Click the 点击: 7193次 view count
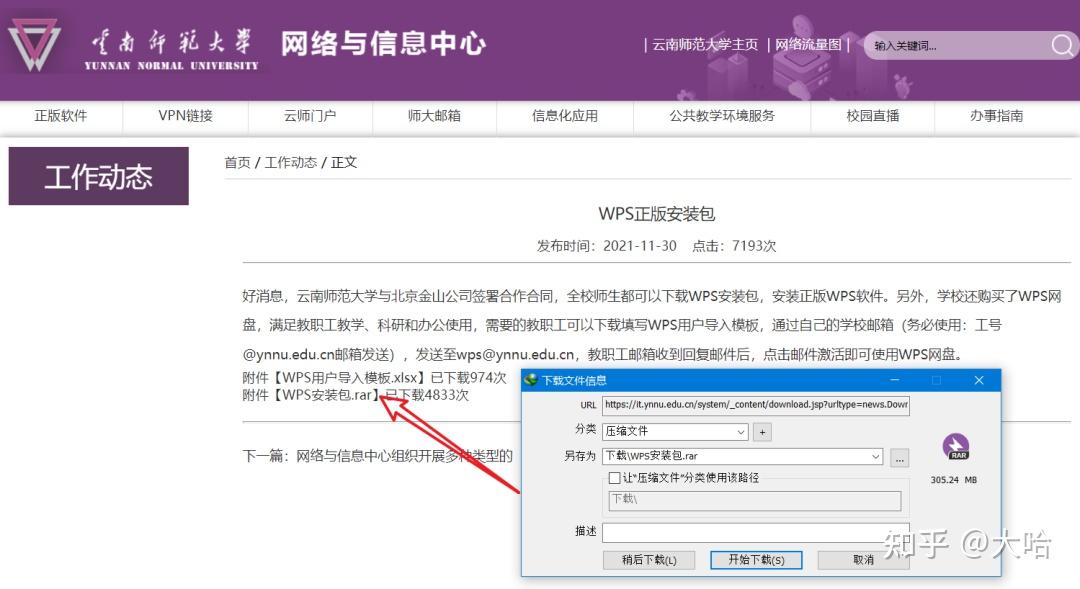Viewport: 1080px width, 589px height. pyautogui.click(x=734, y=246)
